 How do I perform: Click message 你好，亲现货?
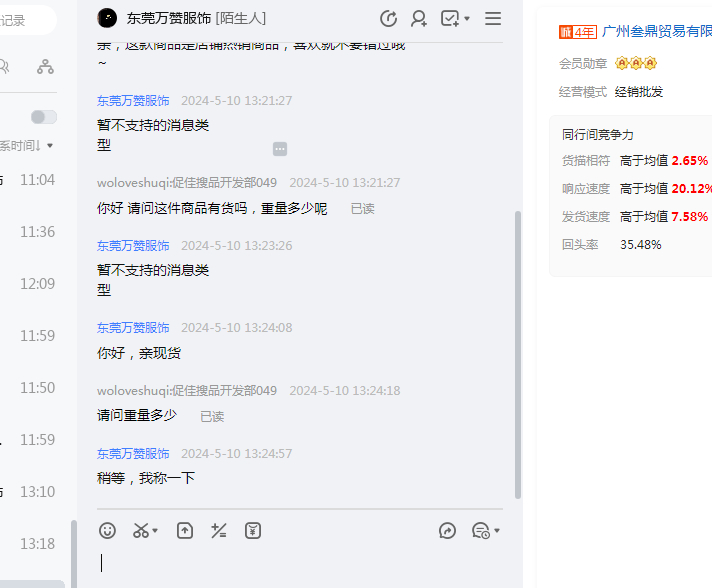click(139, 353)
